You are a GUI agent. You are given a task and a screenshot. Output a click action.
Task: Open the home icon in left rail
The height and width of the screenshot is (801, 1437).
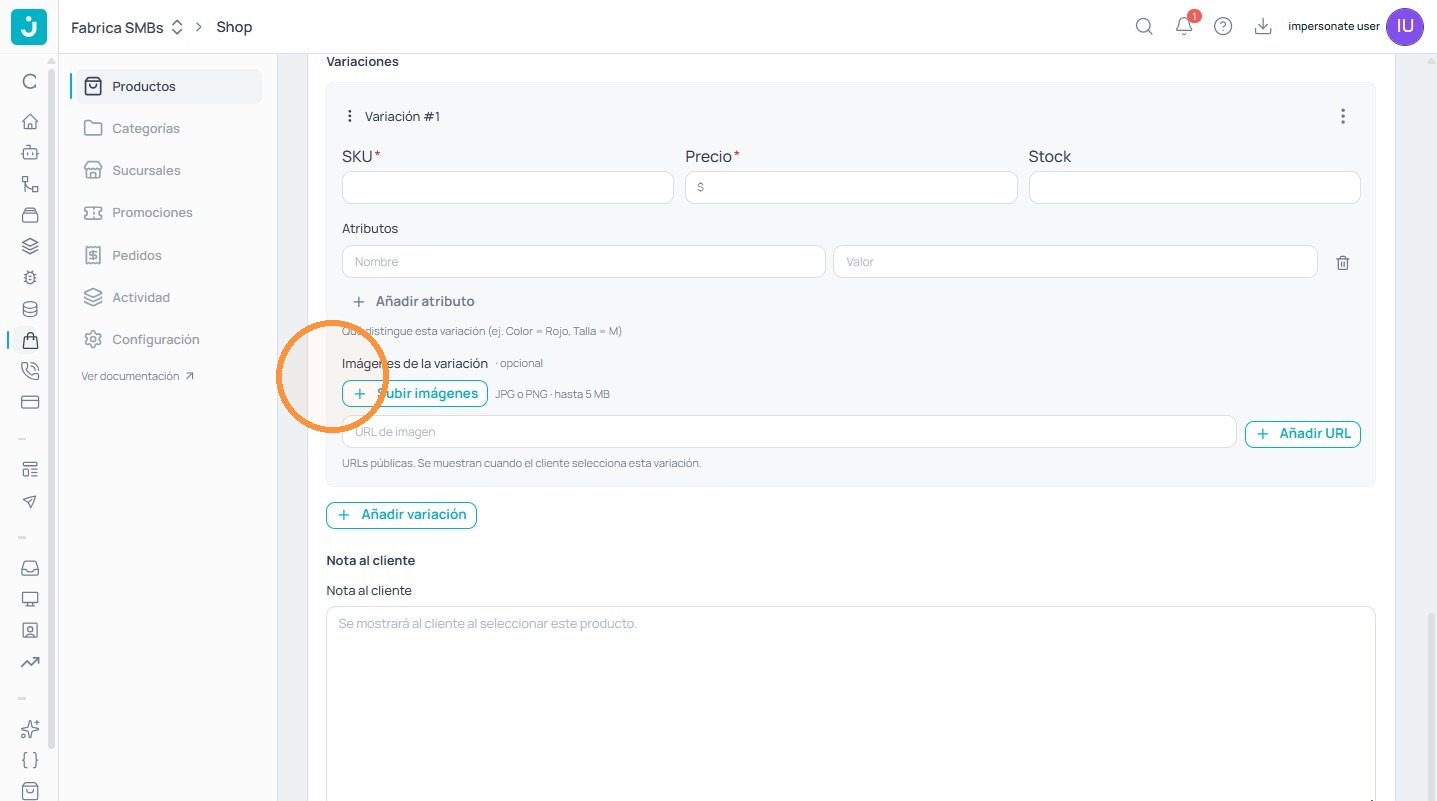[x=30, y=122]
